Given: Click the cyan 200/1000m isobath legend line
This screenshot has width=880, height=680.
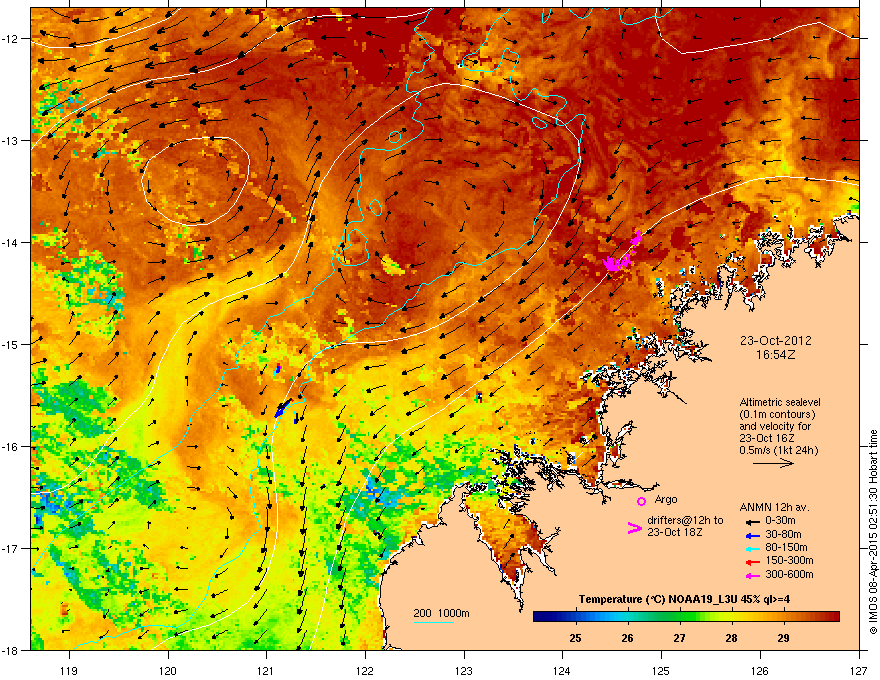Looking at the screenshot, I should [433, 622].
